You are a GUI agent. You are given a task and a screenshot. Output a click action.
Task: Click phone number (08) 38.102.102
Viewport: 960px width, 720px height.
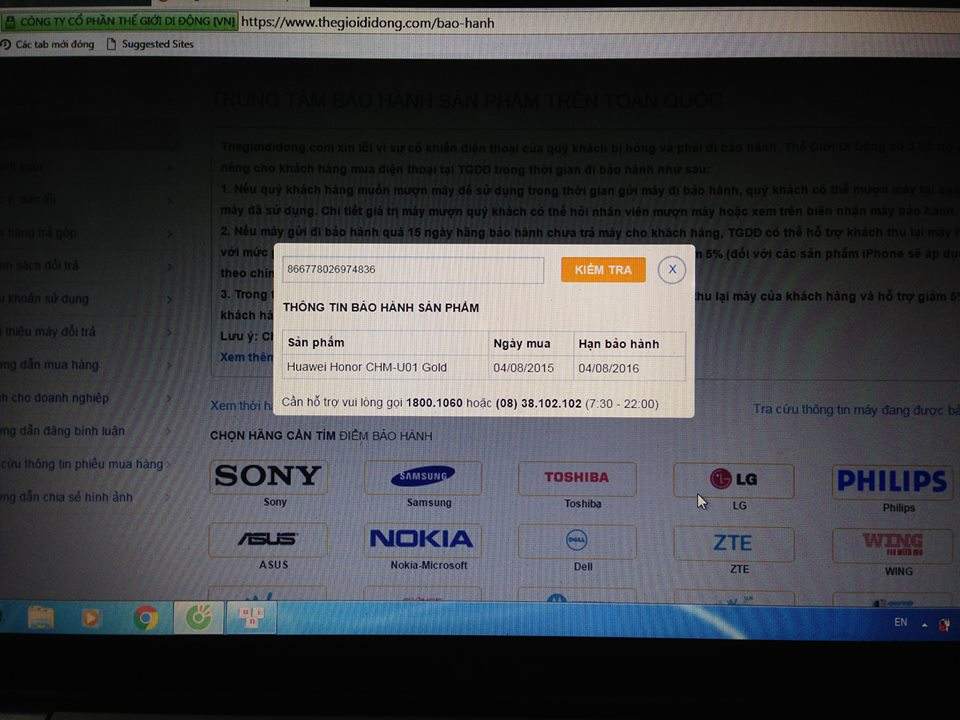[539, 403]
